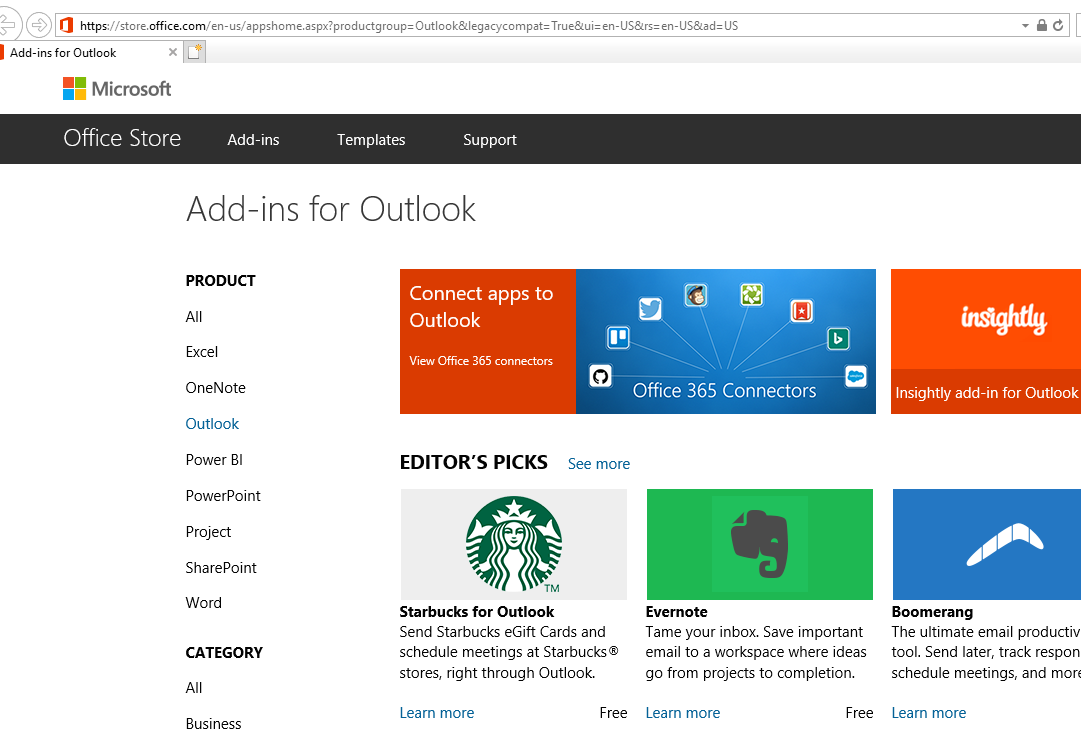Click Learn more under Starbucks for Outlook
This screenshot has width=1081, height=735.
[x=437, y=713]
